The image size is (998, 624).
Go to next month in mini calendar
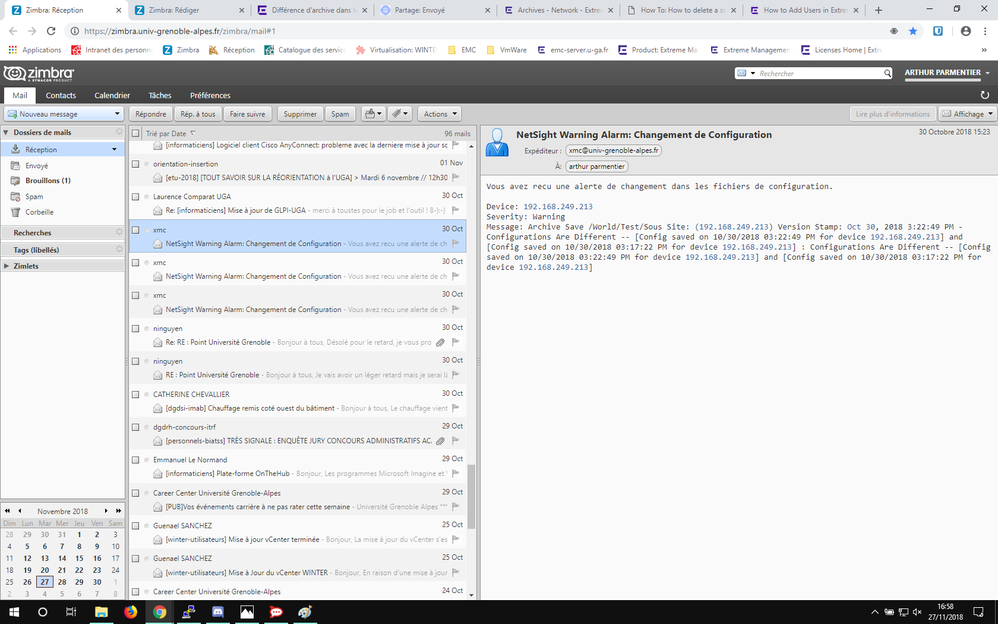point(108,511)
